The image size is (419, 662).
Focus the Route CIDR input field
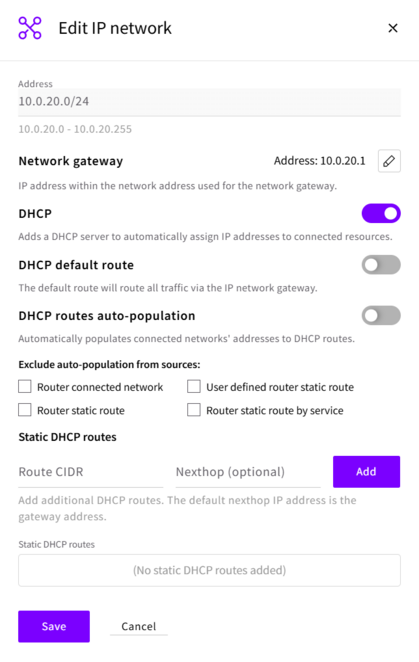90,472
